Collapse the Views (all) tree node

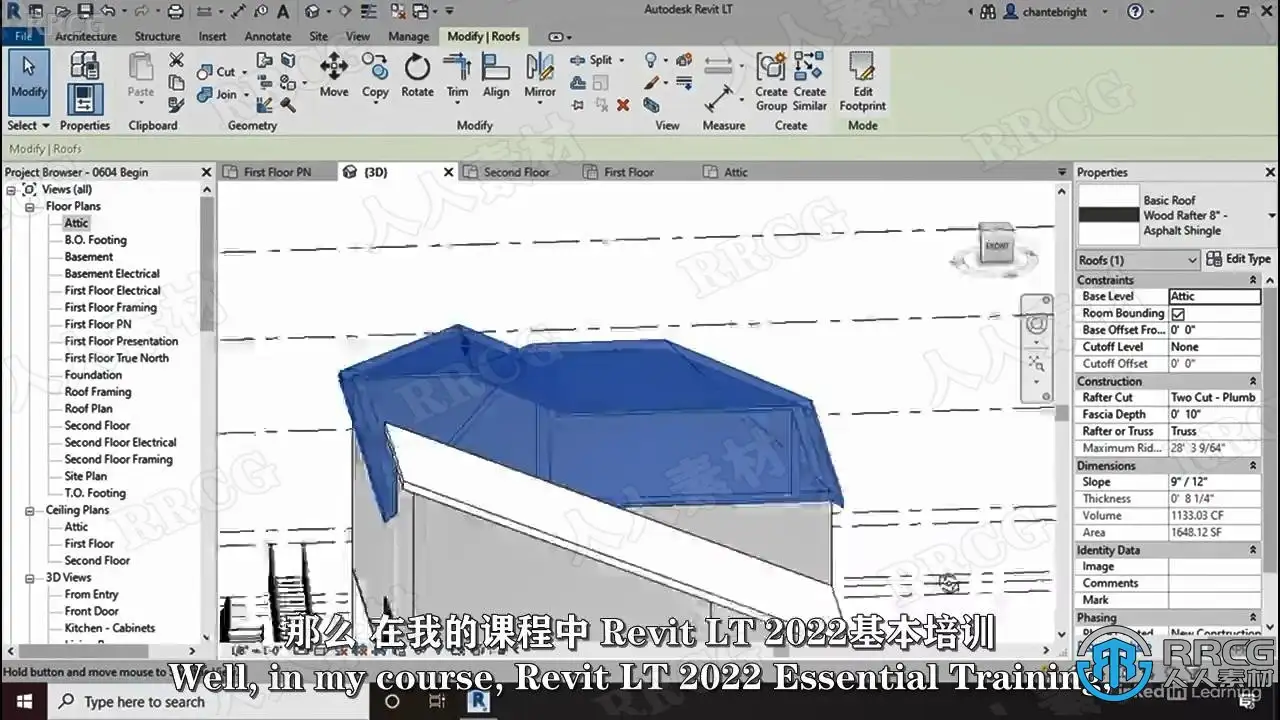tap(11, 189)
